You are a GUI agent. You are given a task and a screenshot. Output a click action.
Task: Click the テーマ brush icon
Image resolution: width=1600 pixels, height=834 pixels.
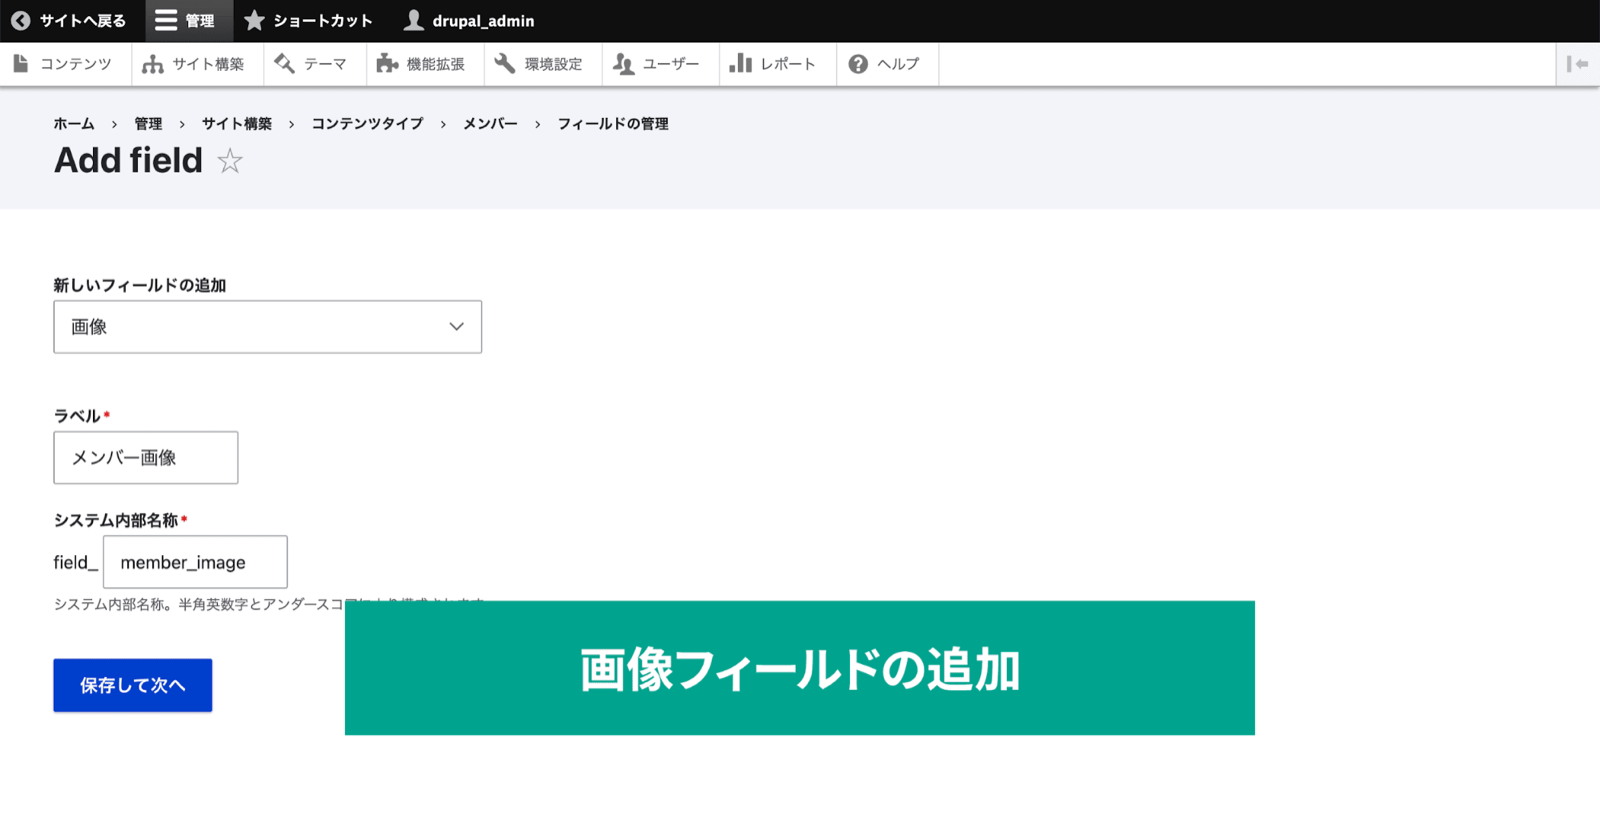[x=284, y=64]
